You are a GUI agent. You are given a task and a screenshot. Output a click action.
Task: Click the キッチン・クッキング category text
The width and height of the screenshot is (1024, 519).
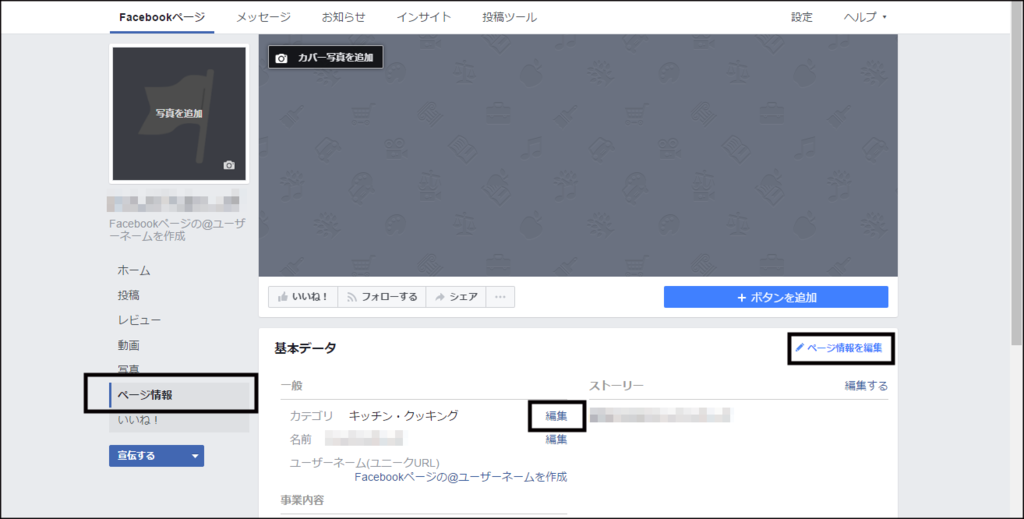point(404,416)
